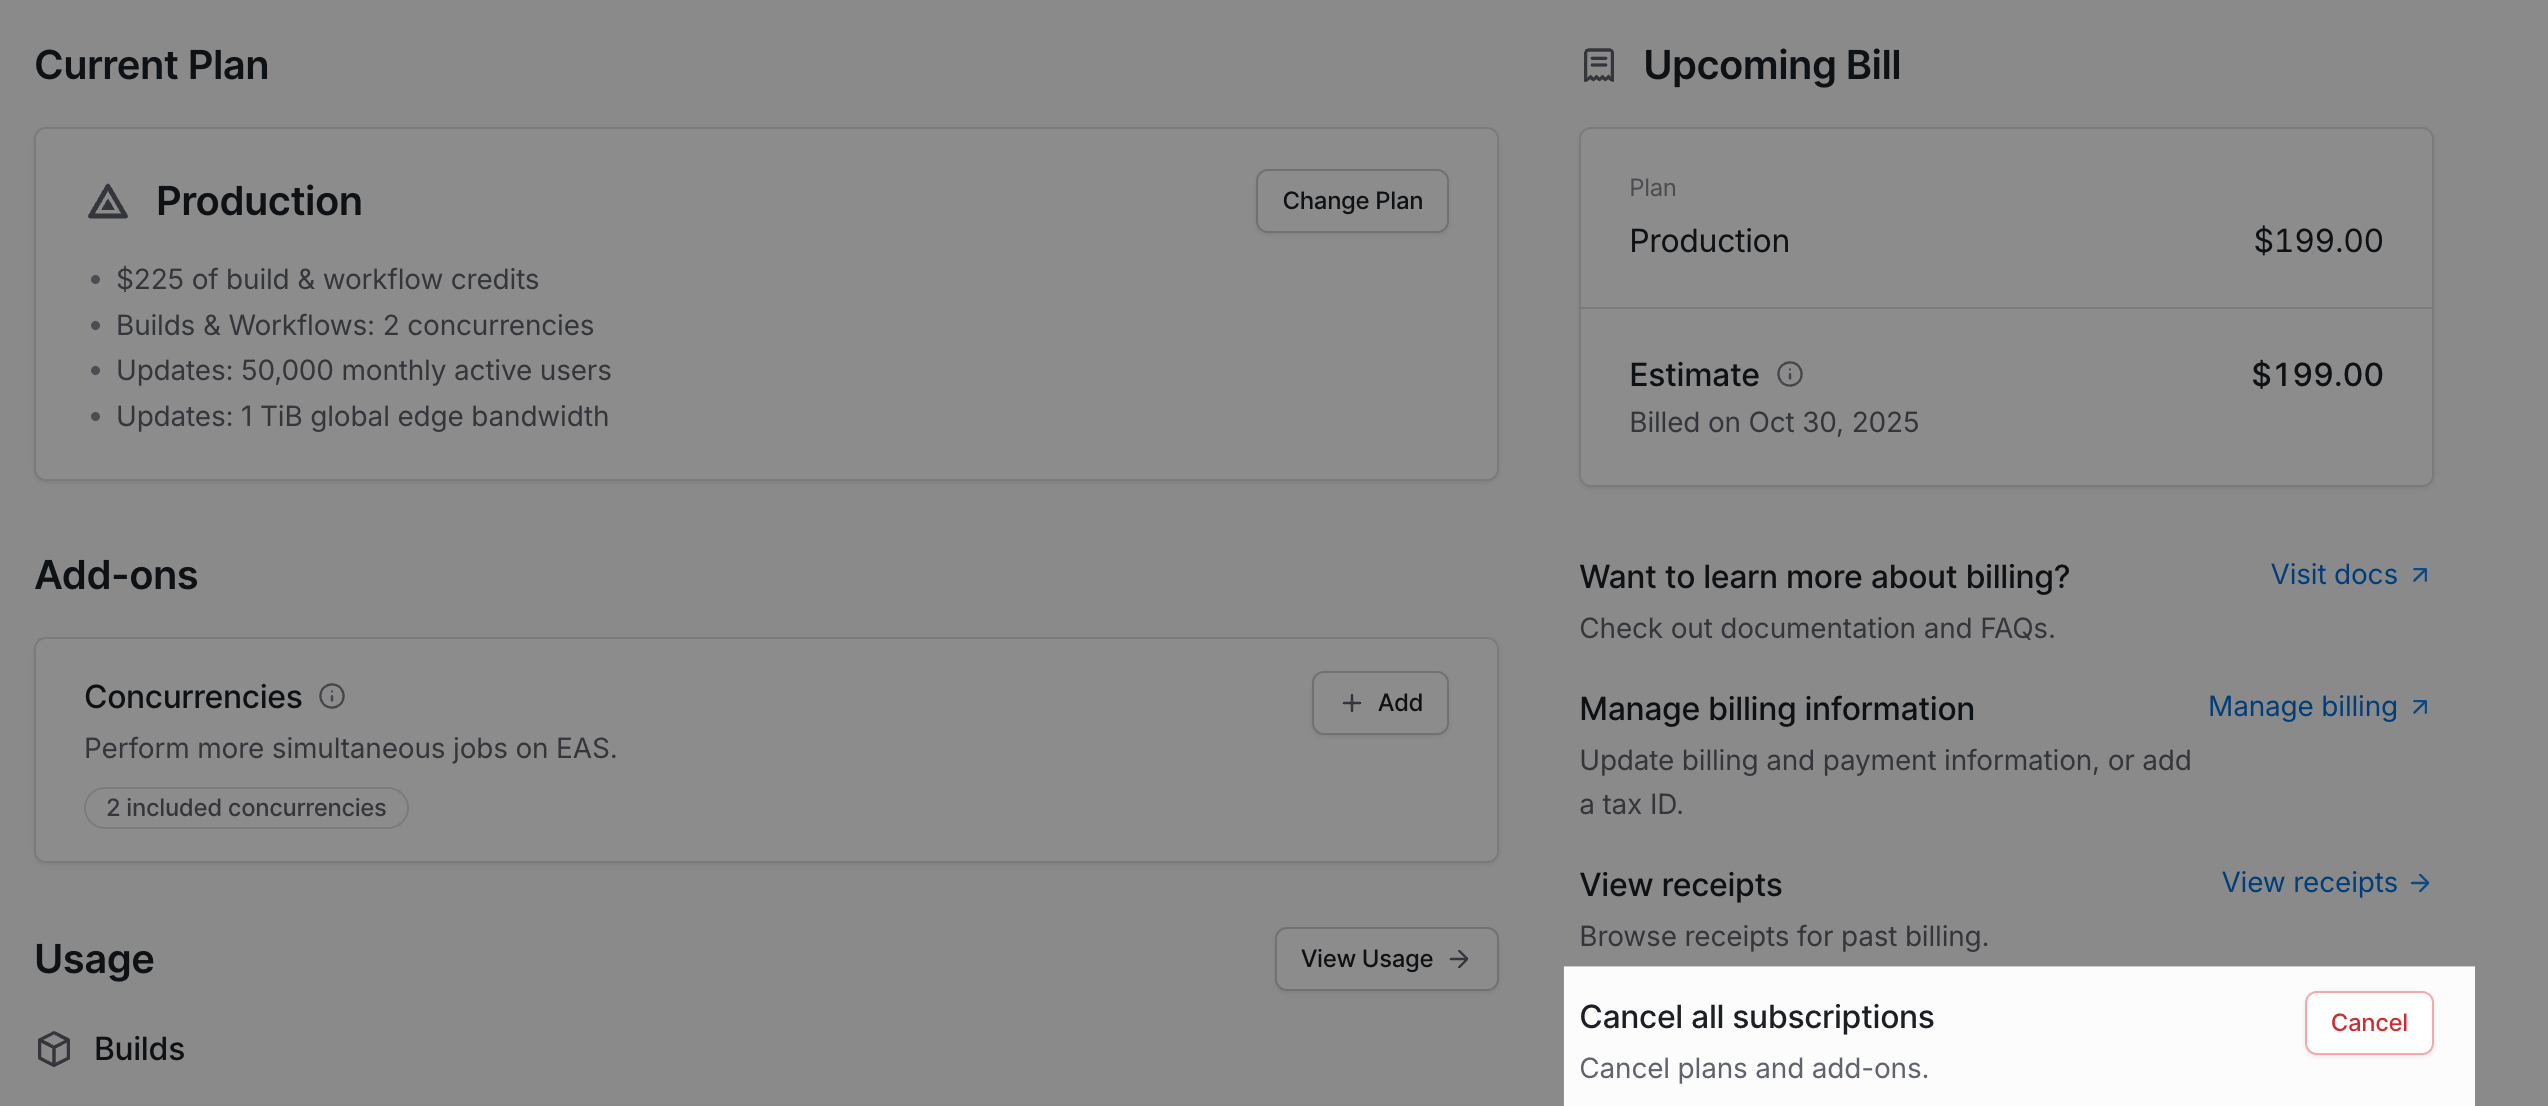Click the Change Plan button

(1352, 200)
